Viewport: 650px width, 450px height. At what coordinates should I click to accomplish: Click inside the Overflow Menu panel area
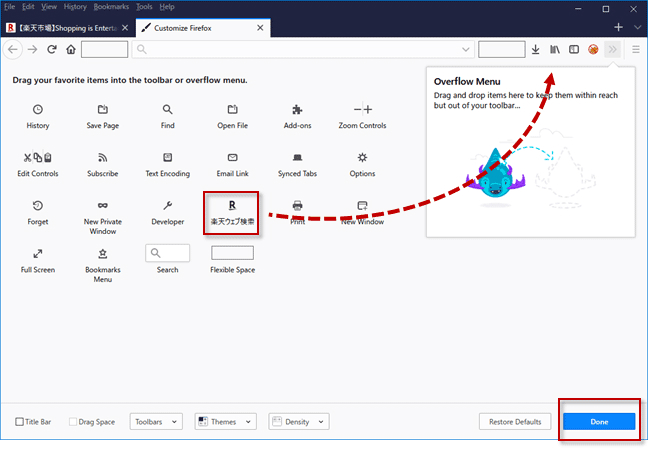(x=531, y=152)
